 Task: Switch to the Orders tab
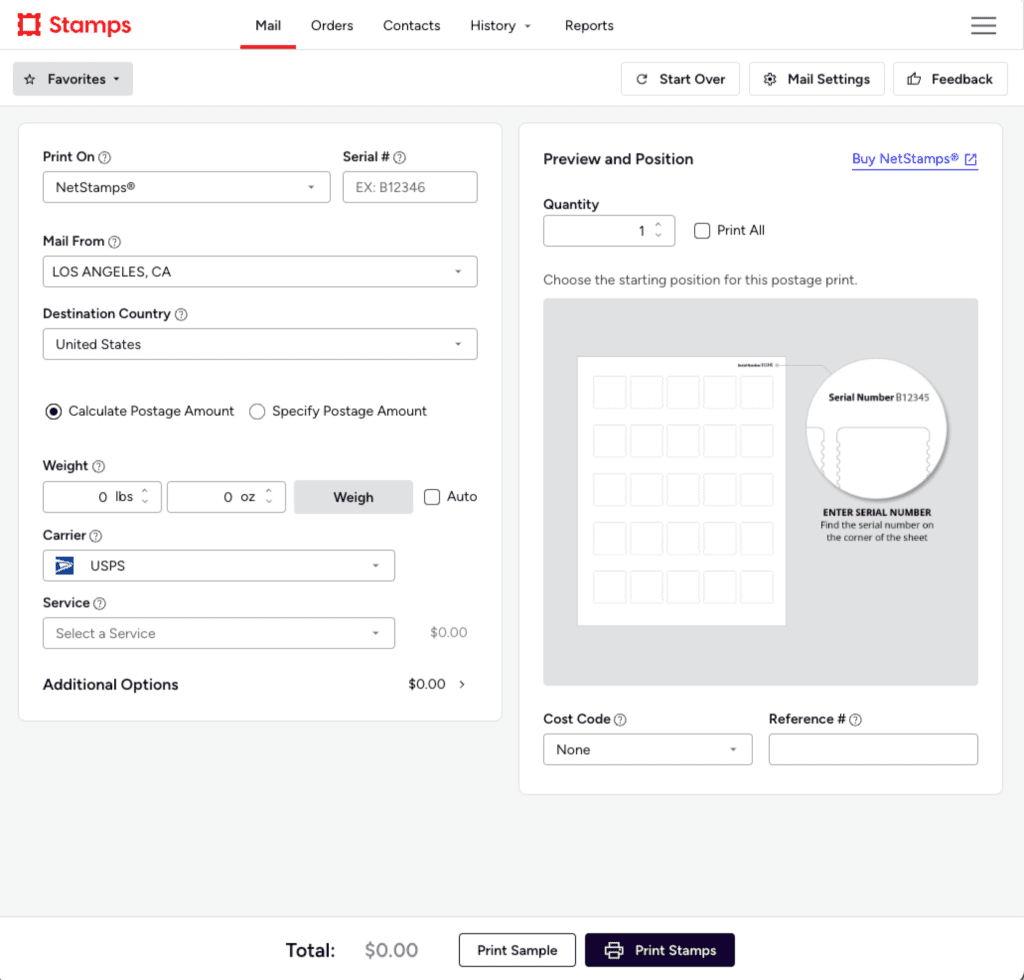pos(331,25)
